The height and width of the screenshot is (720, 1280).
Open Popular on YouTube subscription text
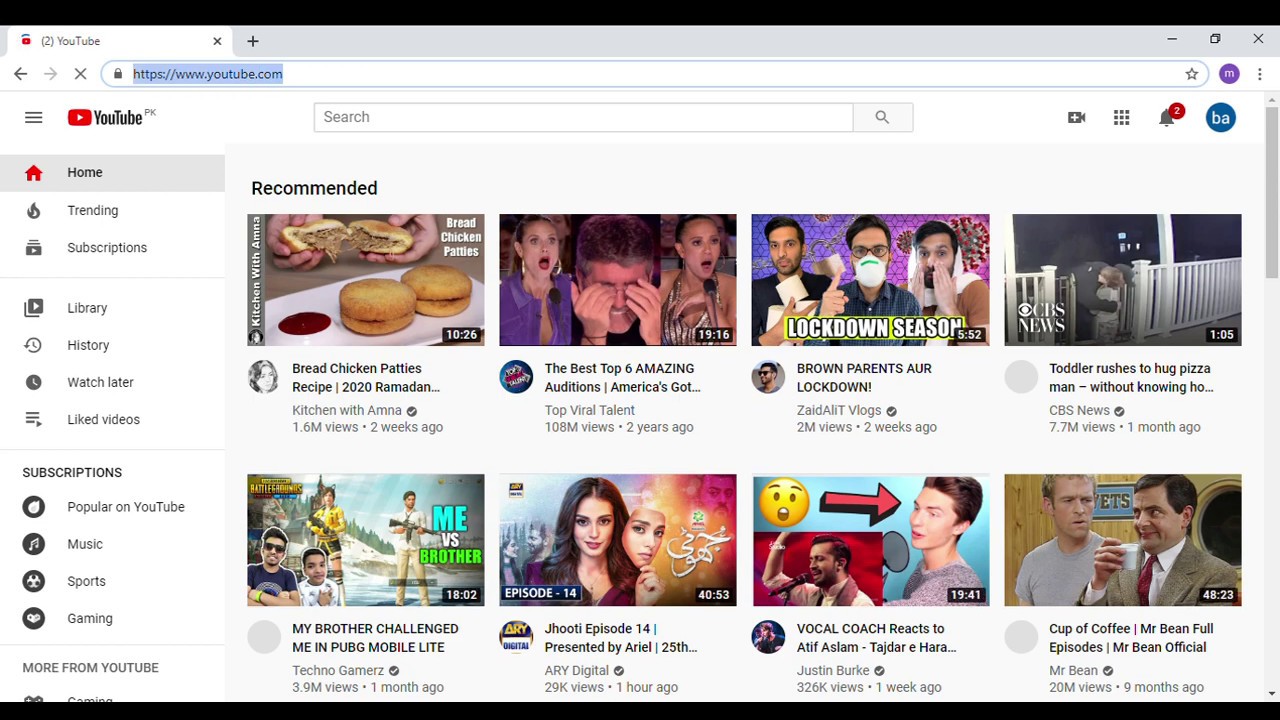pos(126,507)
